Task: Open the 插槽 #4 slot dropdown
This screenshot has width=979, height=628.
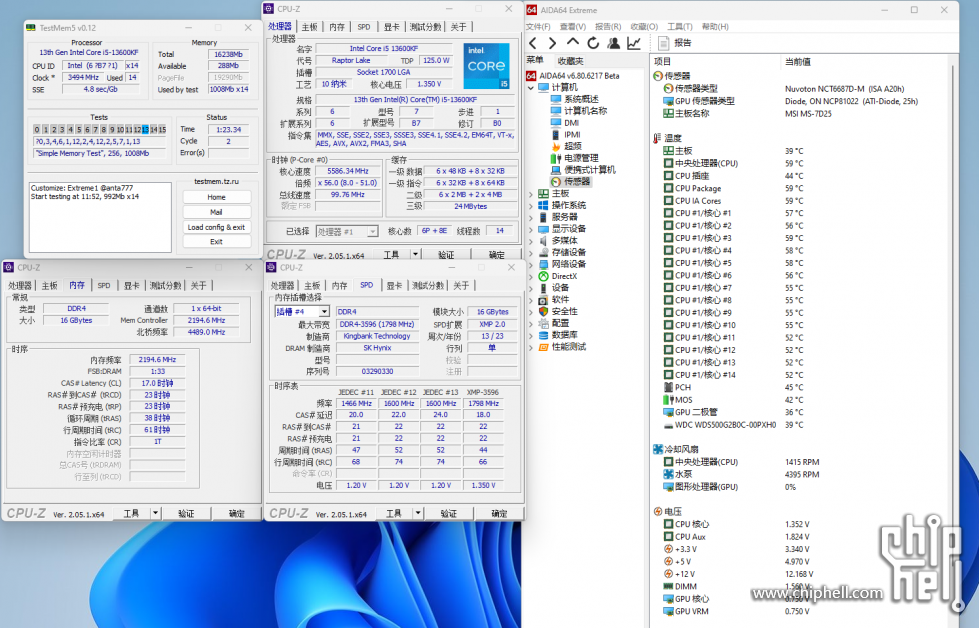Action: (x=324, y=312)
